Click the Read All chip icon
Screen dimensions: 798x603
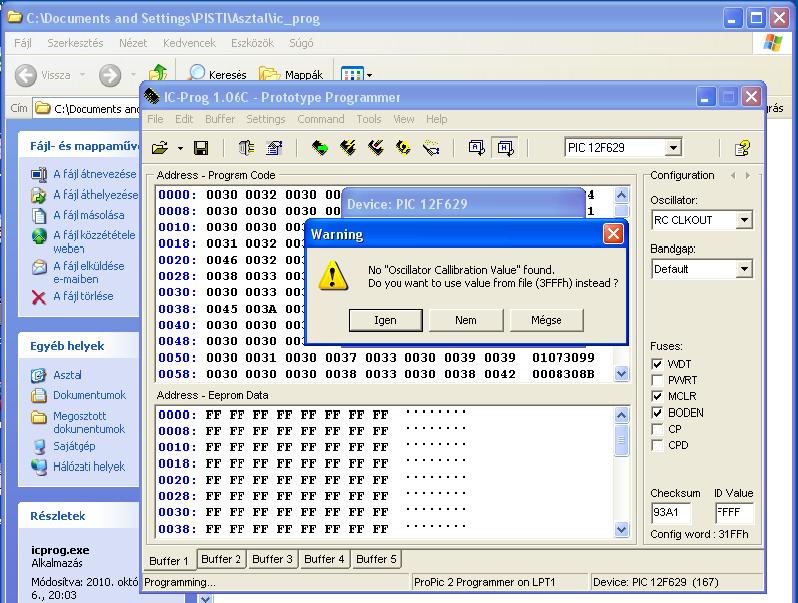tap(320, 148)
